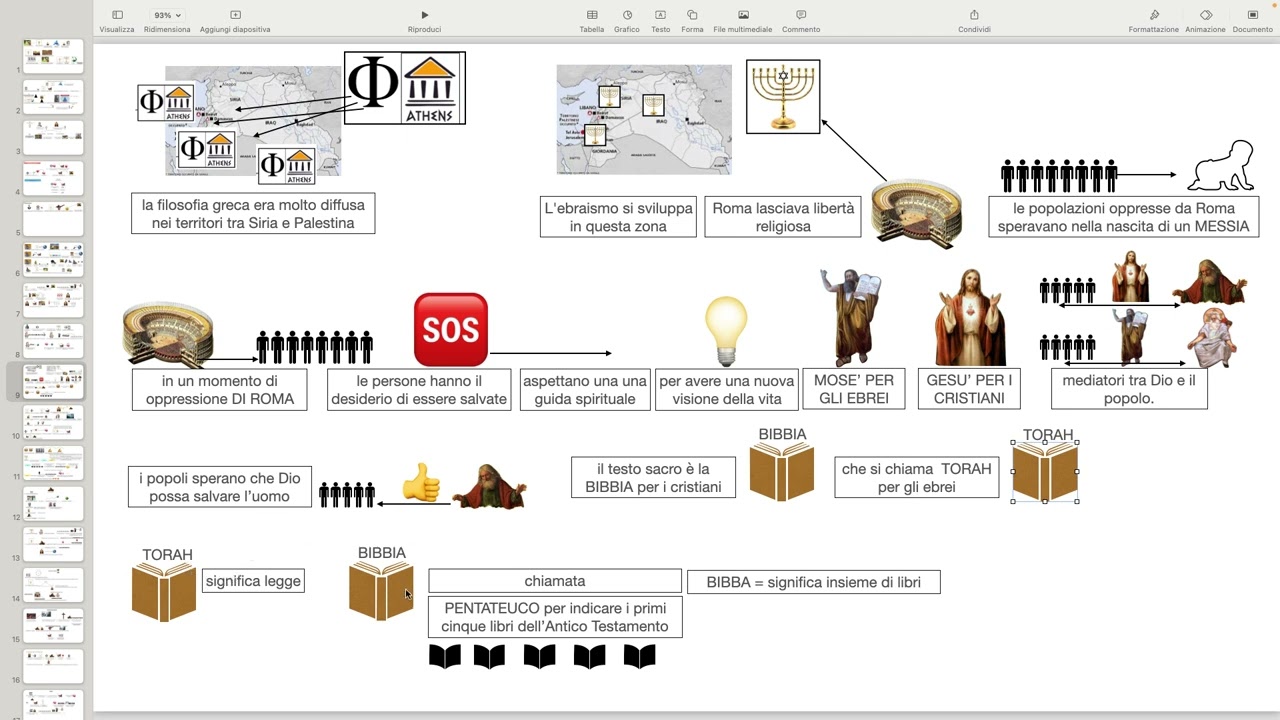
Task: Start the slideshow with Riproduci
Action: (x=424, y=15)
